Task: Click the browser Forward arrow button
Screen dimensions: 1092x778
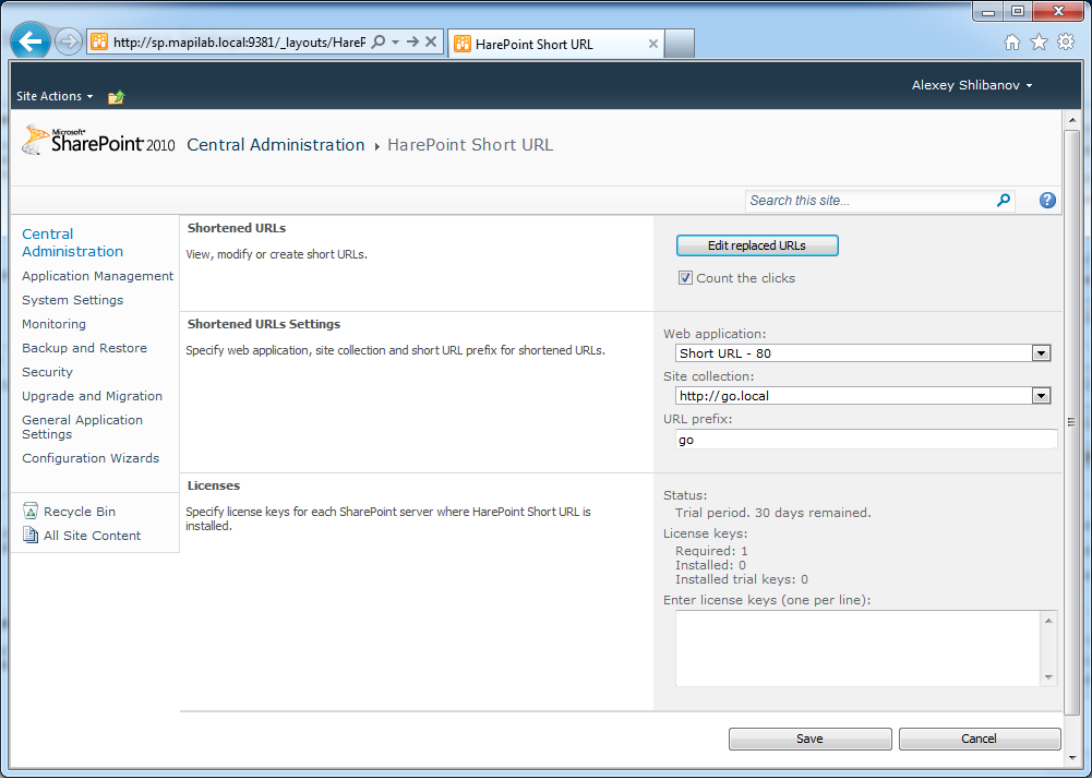Action: pyautogui.click(x=68, y=42)
